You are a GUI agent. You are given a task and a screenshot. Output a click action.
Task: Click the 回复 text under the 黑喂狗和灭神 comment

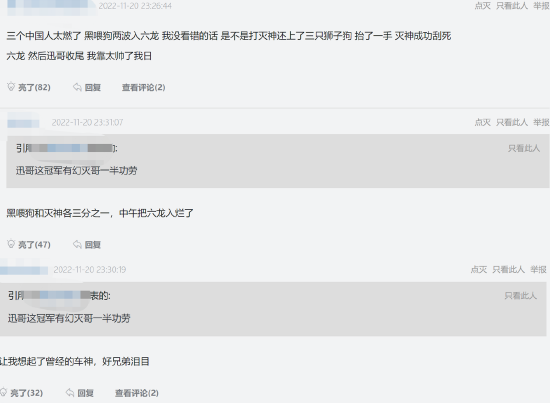(93, 244)
